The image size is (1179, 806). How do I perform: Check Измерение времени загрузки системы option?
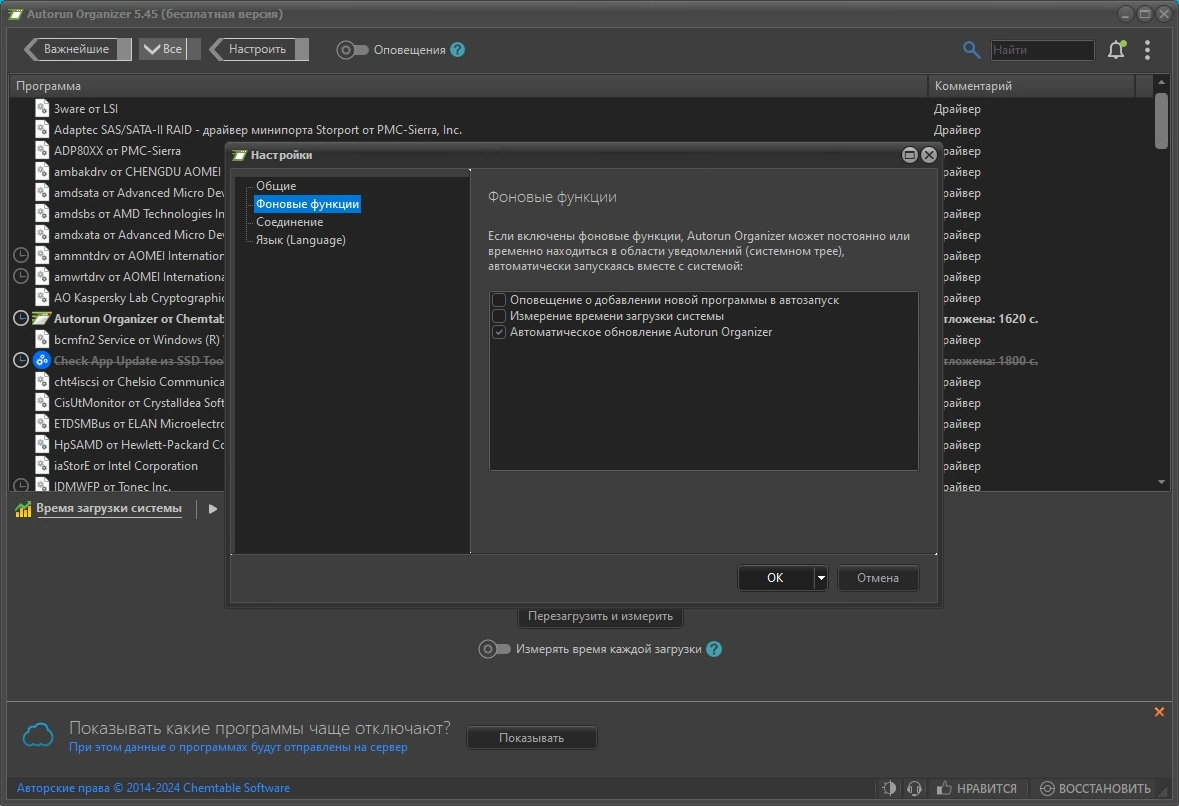coord(499,316)
